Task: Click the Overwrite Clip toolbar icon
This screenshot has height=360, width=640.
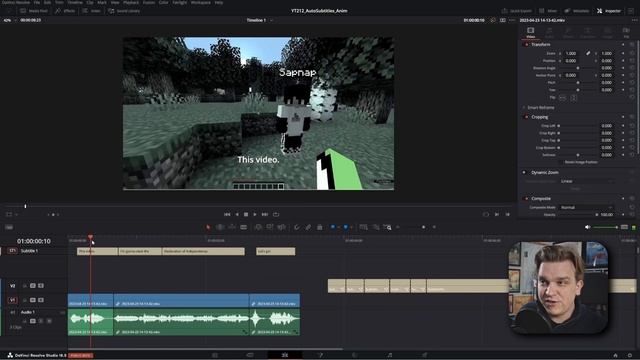Action: 270,227
